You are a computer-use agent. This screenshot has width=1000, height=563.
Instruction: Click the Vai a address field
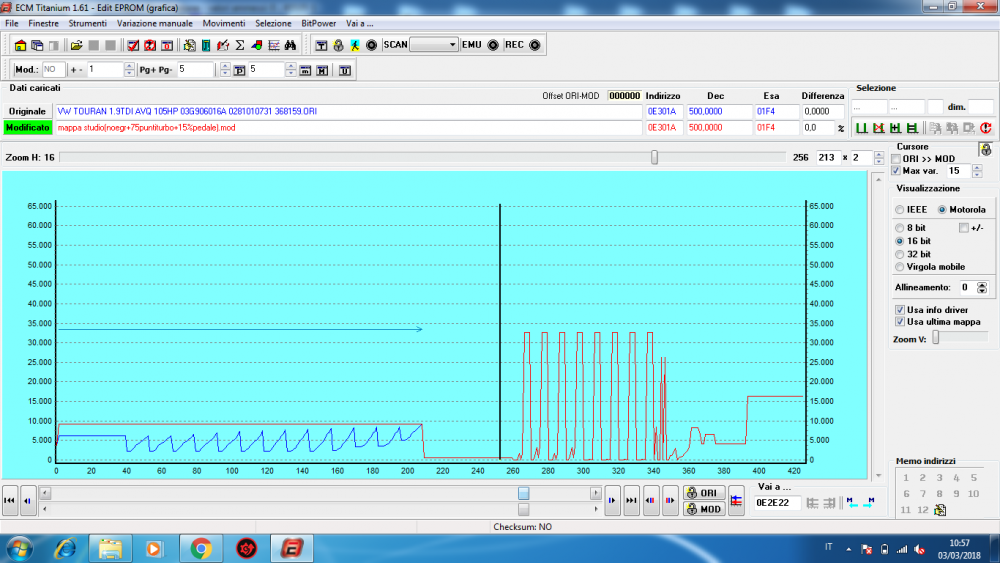pyautogui.click(x=778, y=502)
